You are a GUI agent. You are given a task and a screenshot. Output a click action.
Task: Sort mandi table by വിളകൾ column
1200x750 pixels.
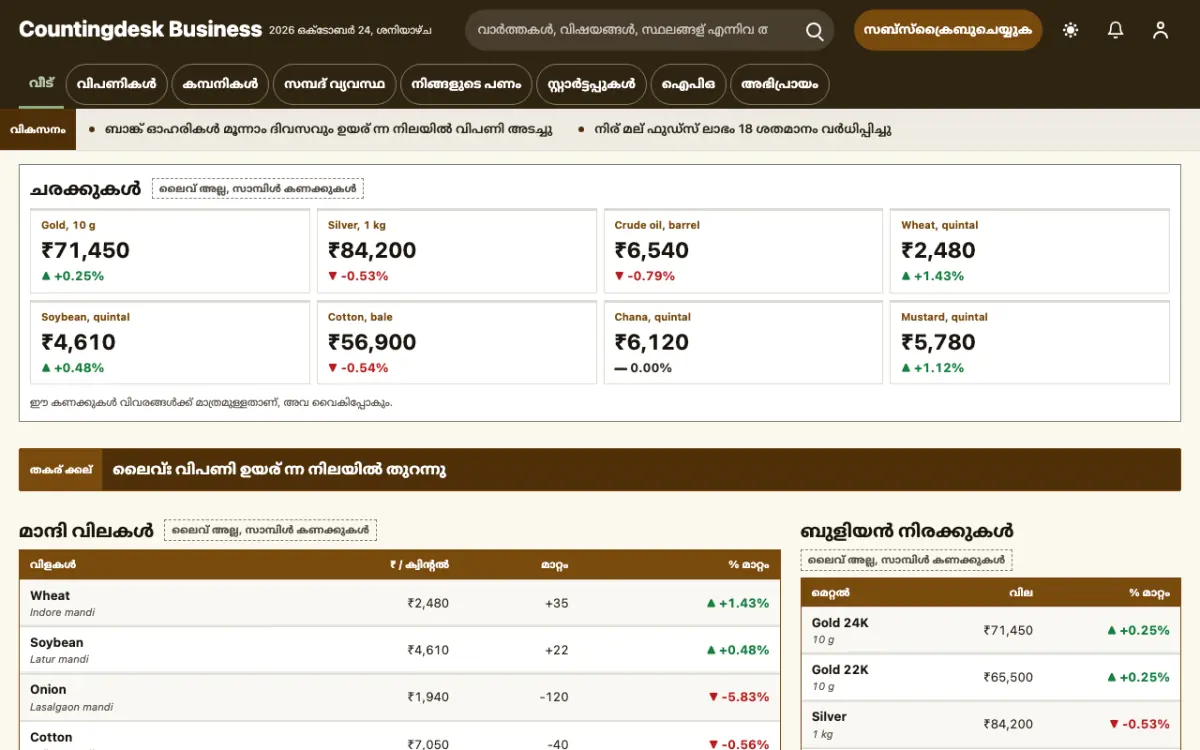[x=53, y=565]
